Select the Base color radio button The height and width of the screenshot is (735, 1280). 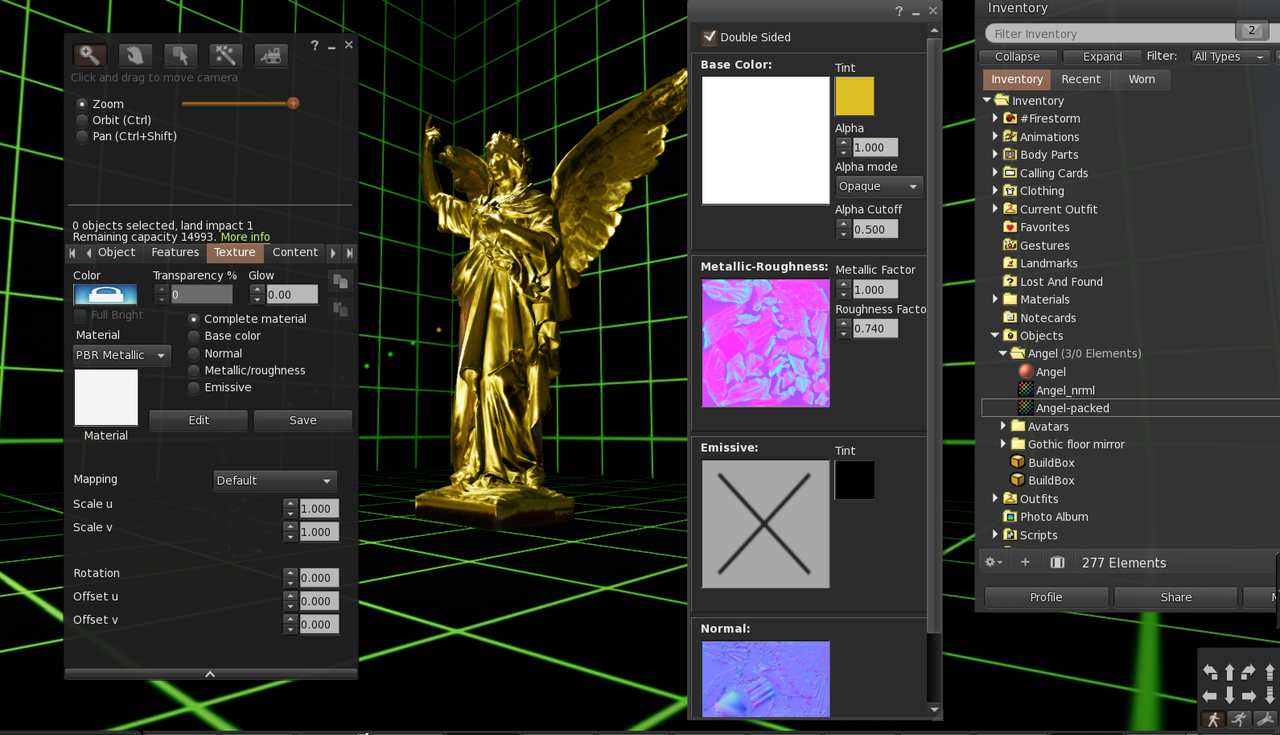194,336
